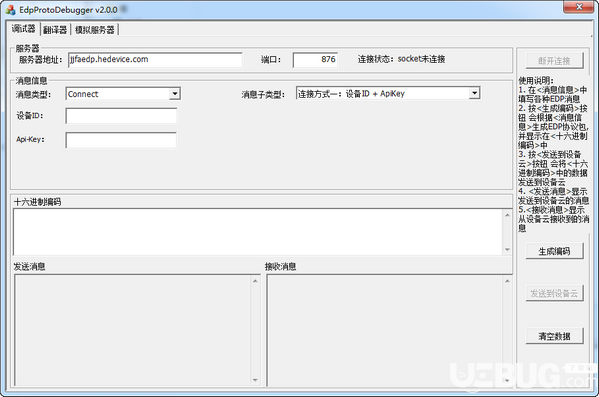Focus the 端口 port field showing 876

(315, 60)
